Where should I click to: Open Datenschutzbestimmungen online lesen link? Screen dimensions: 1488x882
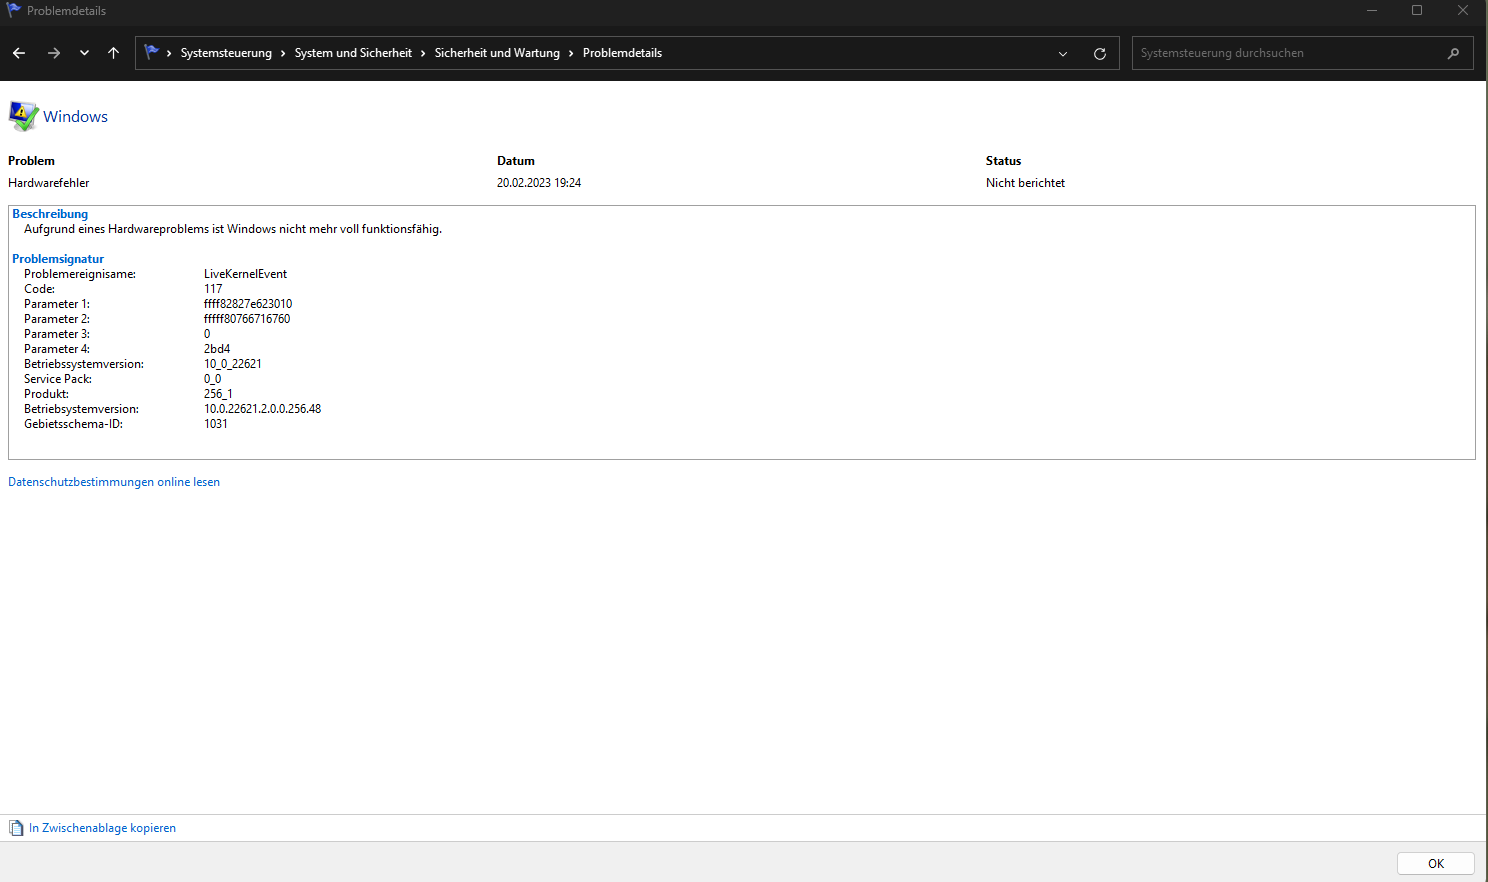[114, 482]
